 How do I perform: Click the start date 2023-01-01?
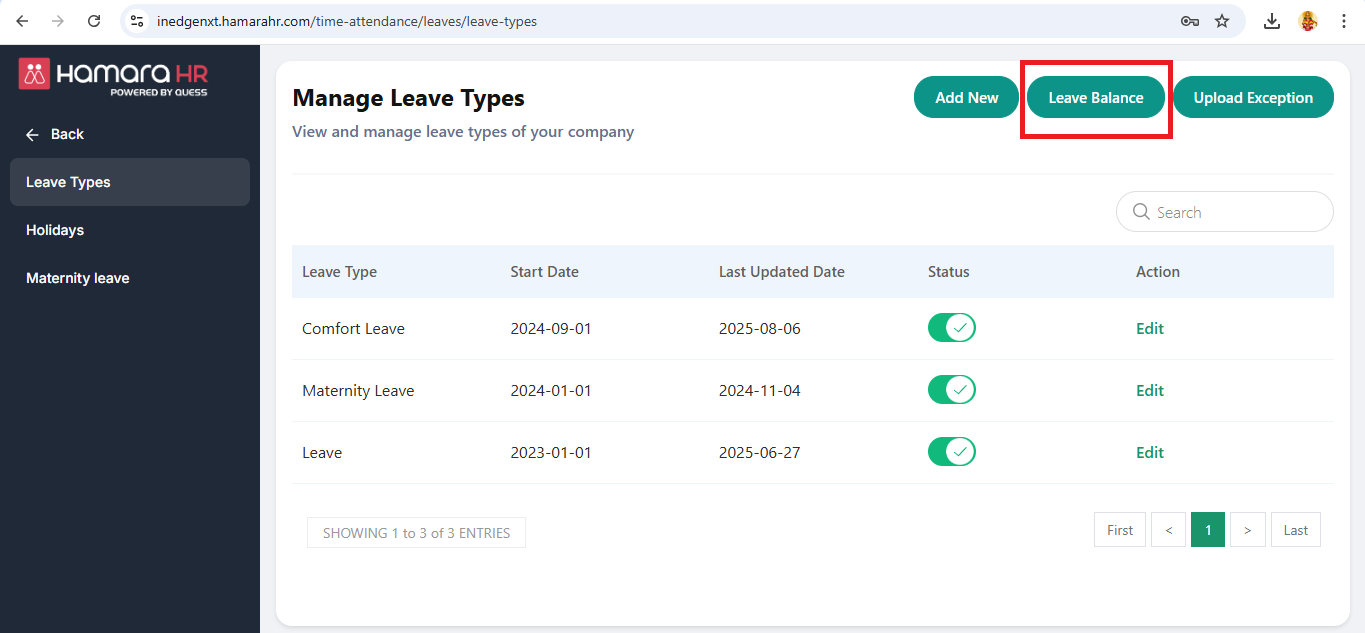click(x=550, y=452)
